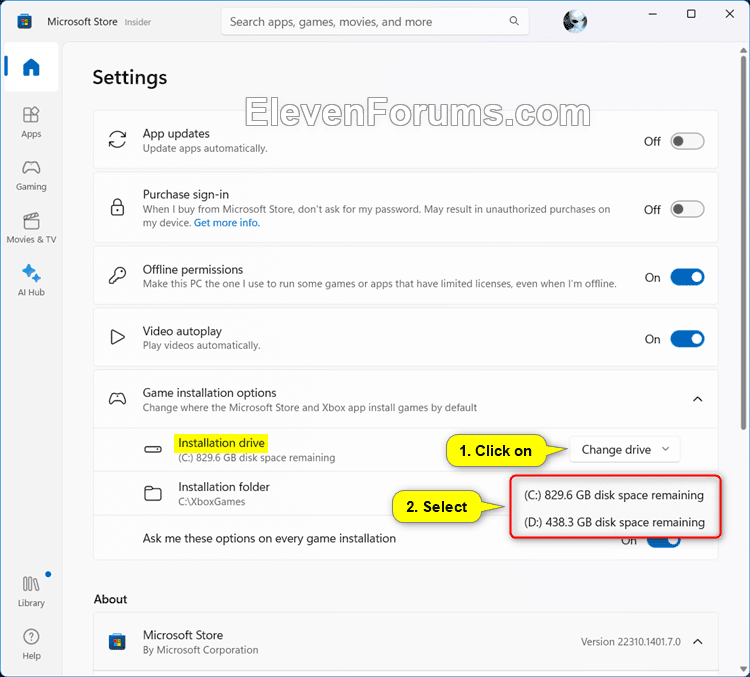This screenshot has width=750, height=677.
Task: Open the Get more info link
Action: (x=227, y=222)
